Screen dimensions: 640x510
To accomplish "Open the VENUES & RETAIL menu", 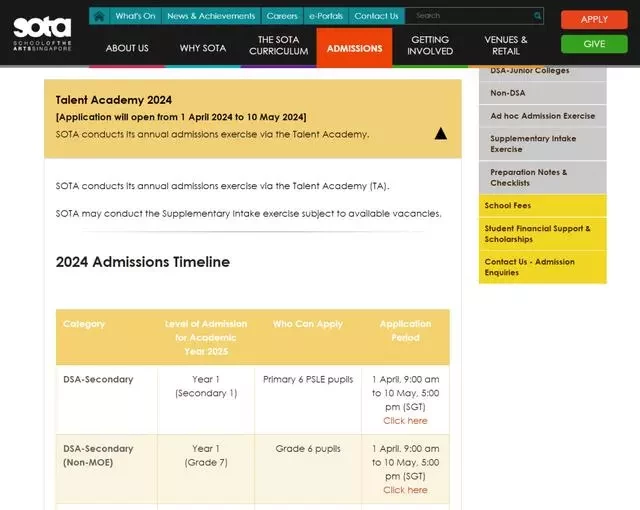I will pos(506,46).
